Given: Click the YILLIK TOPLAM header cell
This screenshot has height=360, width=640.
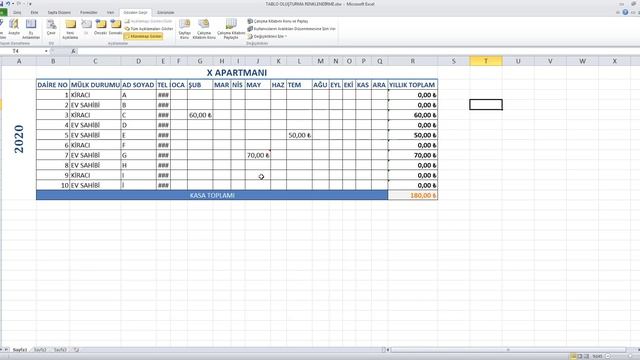Looking at the screenshot, I should (x=413, y=85).
